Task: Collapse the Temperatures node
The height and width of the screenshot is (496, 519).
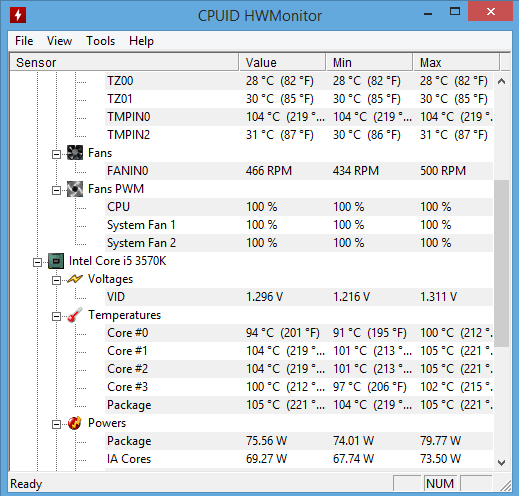Action: coord(56,316)
